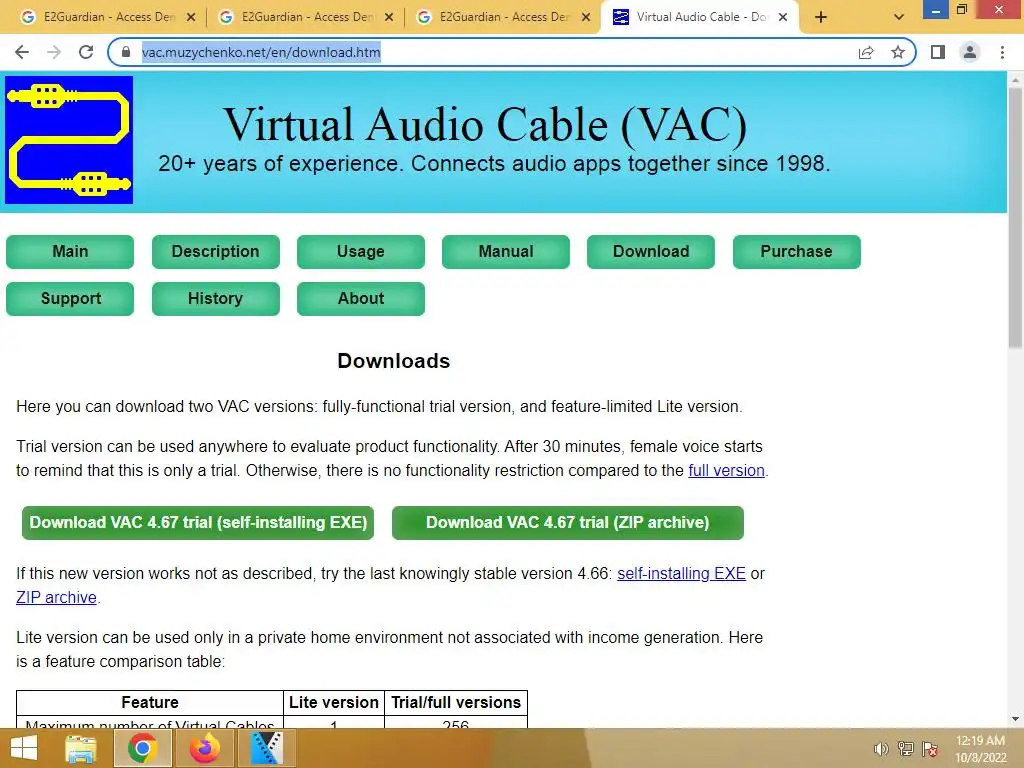Close the first E2Guardian tab
1024x768 pixels.
[x=191, y=18]
